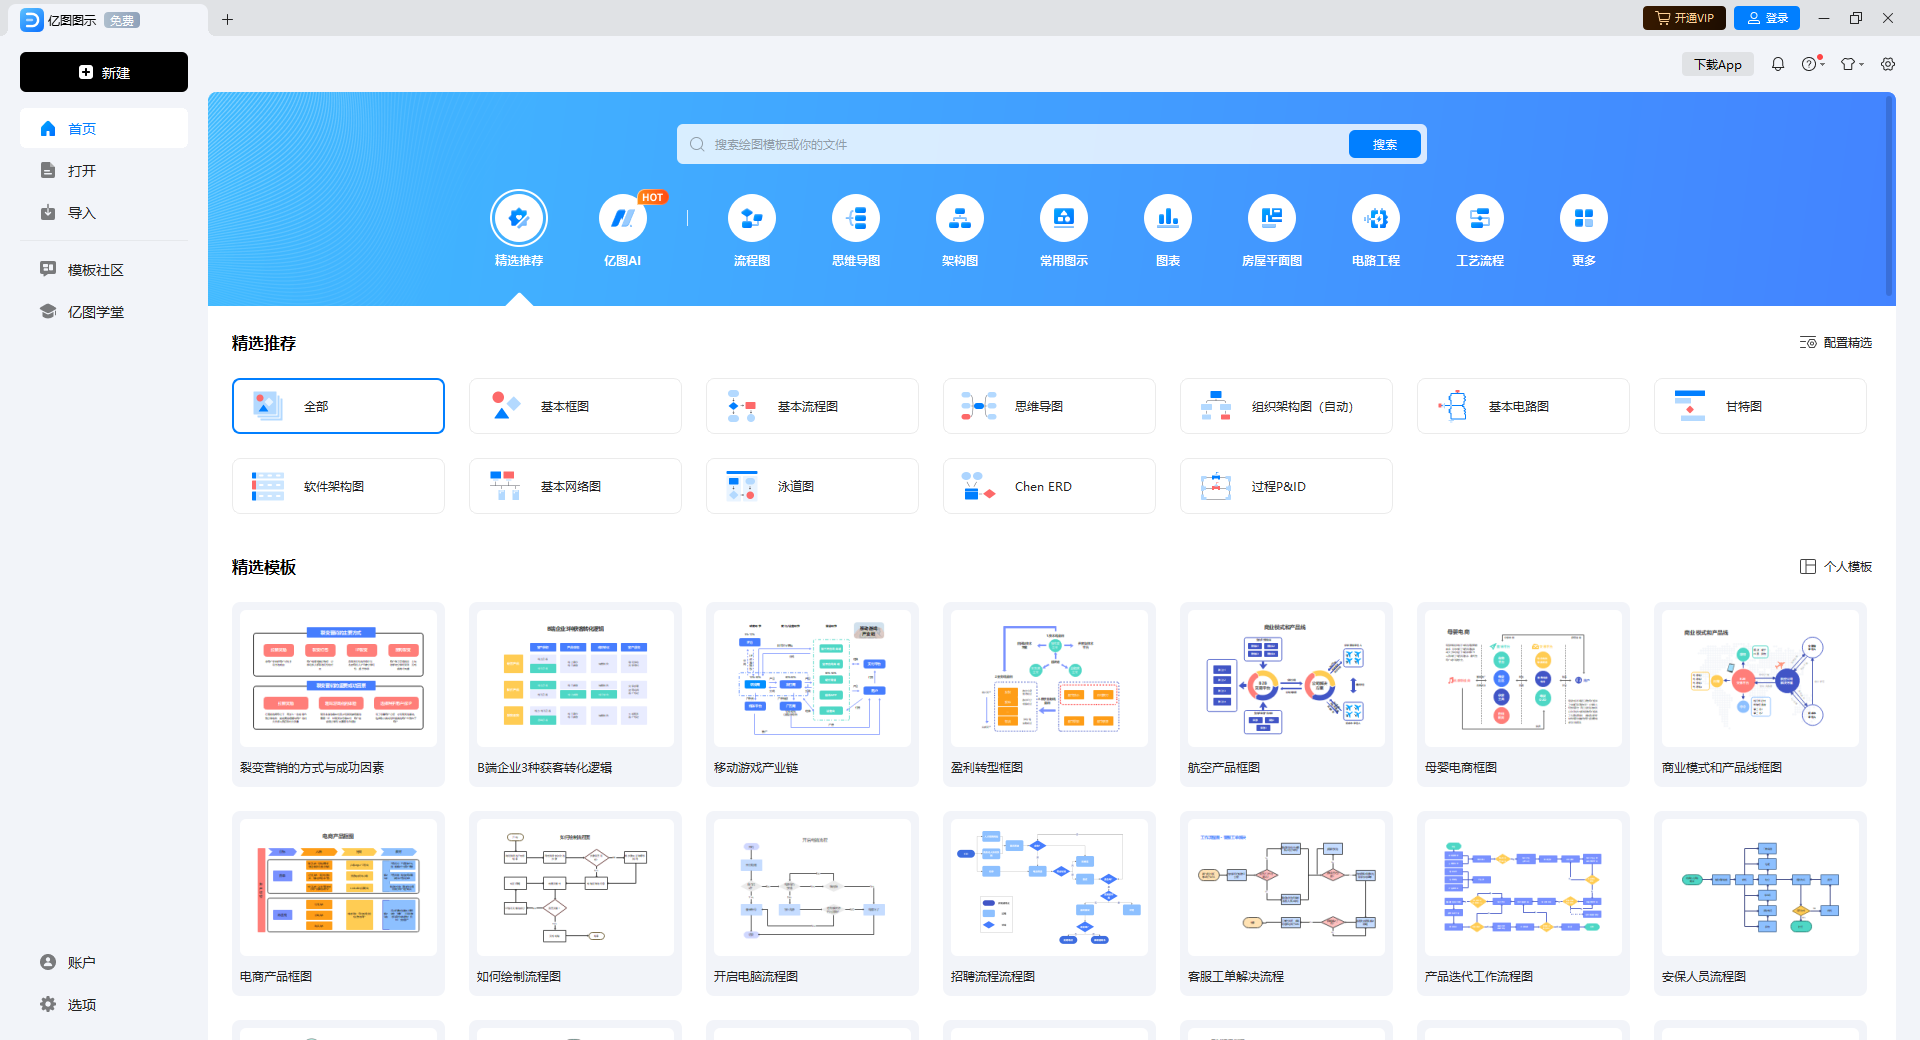1920x1040 pixels.
Task: Choose the 电路工程 circuit engineering icon
Action: (x=1375, y=219)
